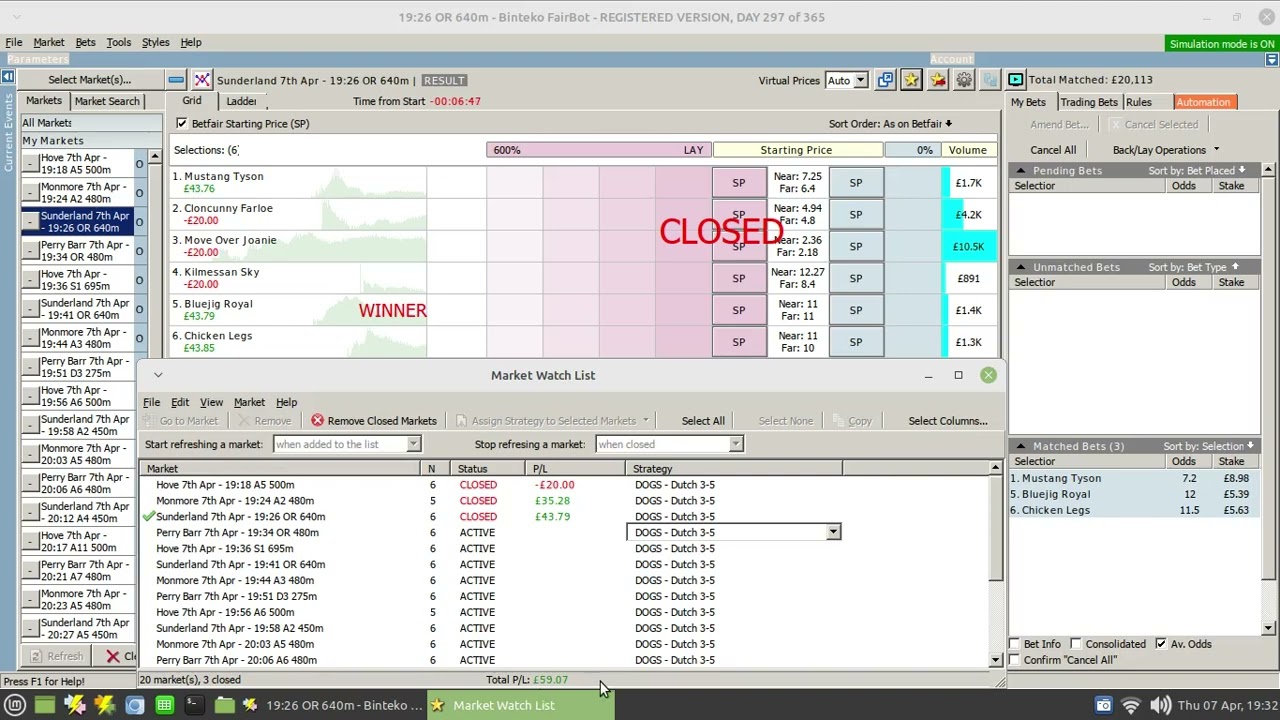
Task: Open the Back/Lay Operations dropdown
Action: pos(1165,150)
